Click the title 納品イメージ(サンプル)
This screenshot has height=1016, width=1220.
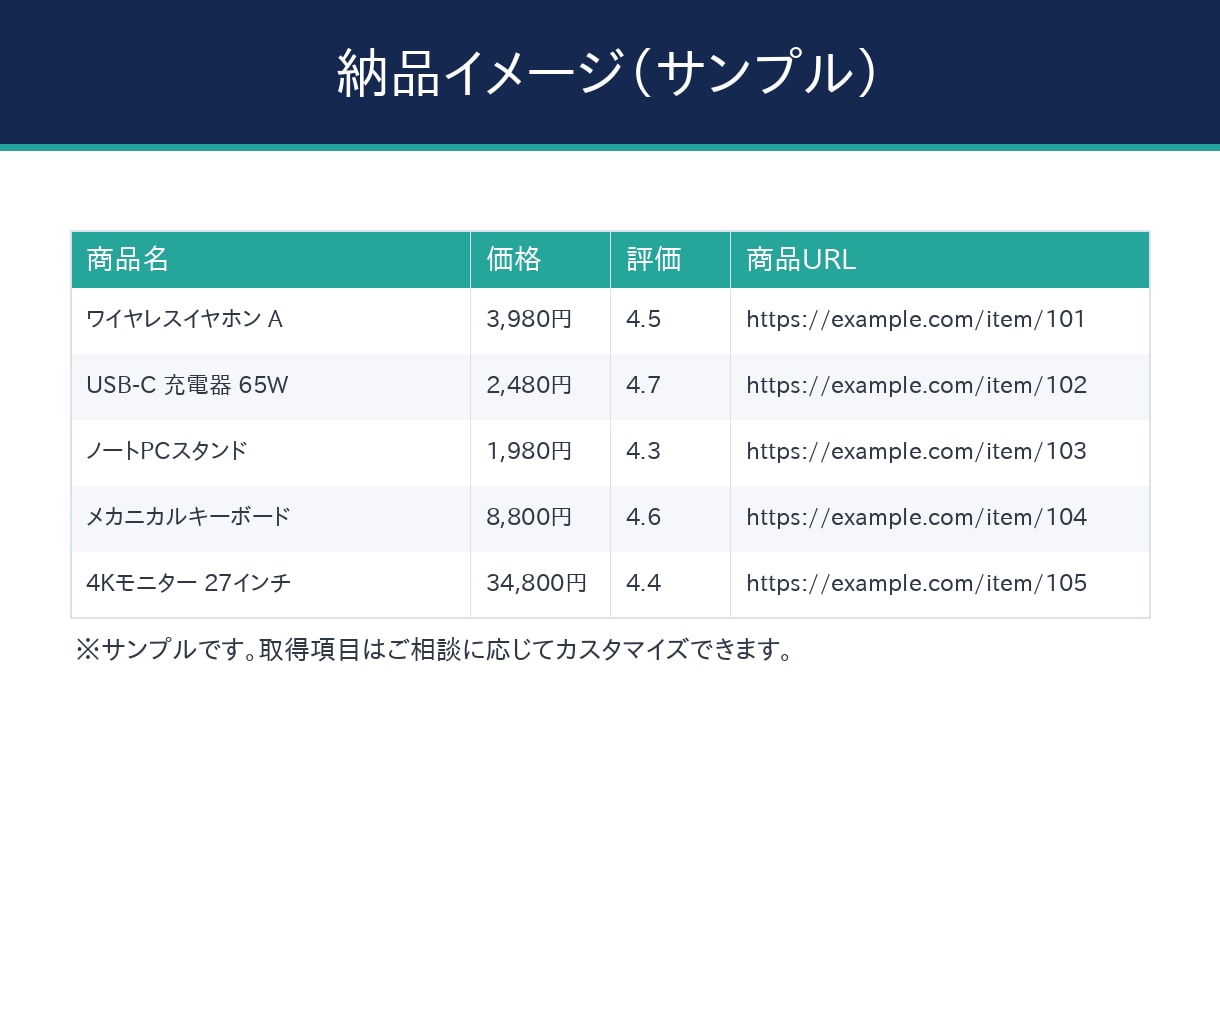pyautogui.click(x=608, y=72)
